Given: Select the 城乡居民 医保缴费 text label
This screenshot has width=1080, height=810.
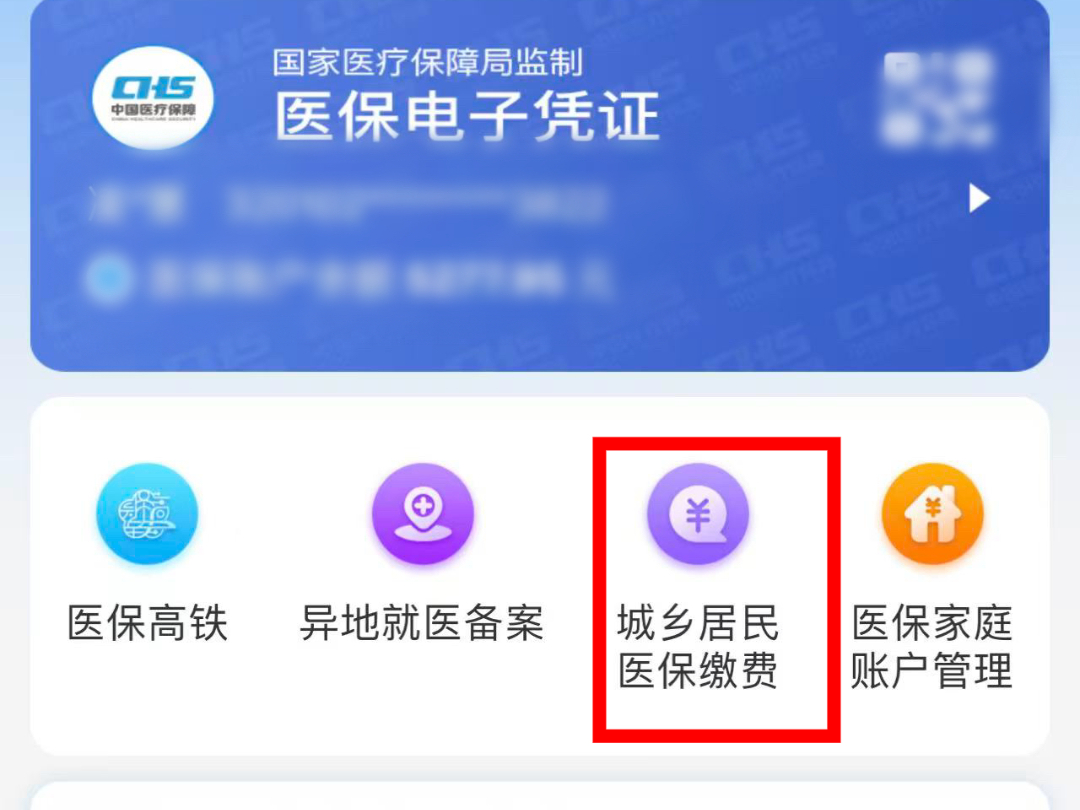Looking at the screenshot, I should (698, 646).
